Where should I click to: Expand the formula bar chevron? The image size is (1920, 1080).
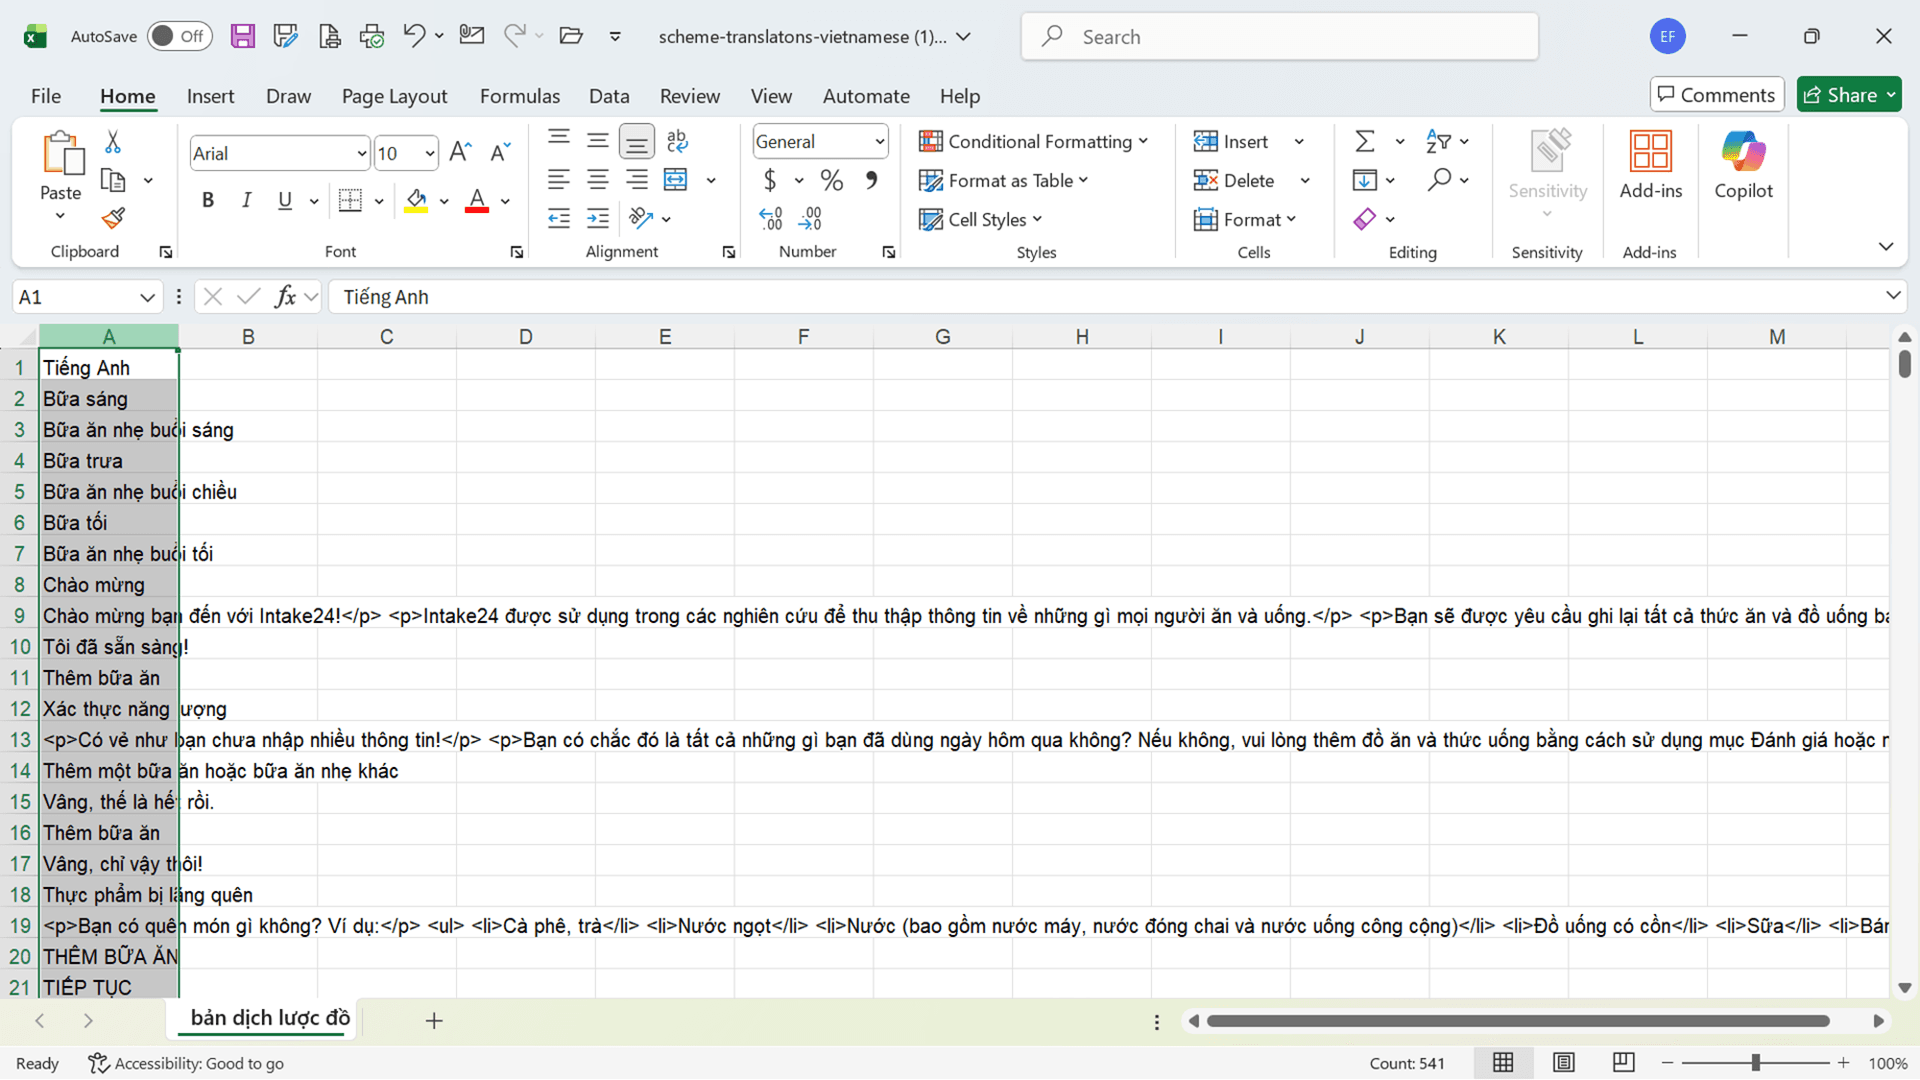pyautogui.click(x=1893, y=296)
